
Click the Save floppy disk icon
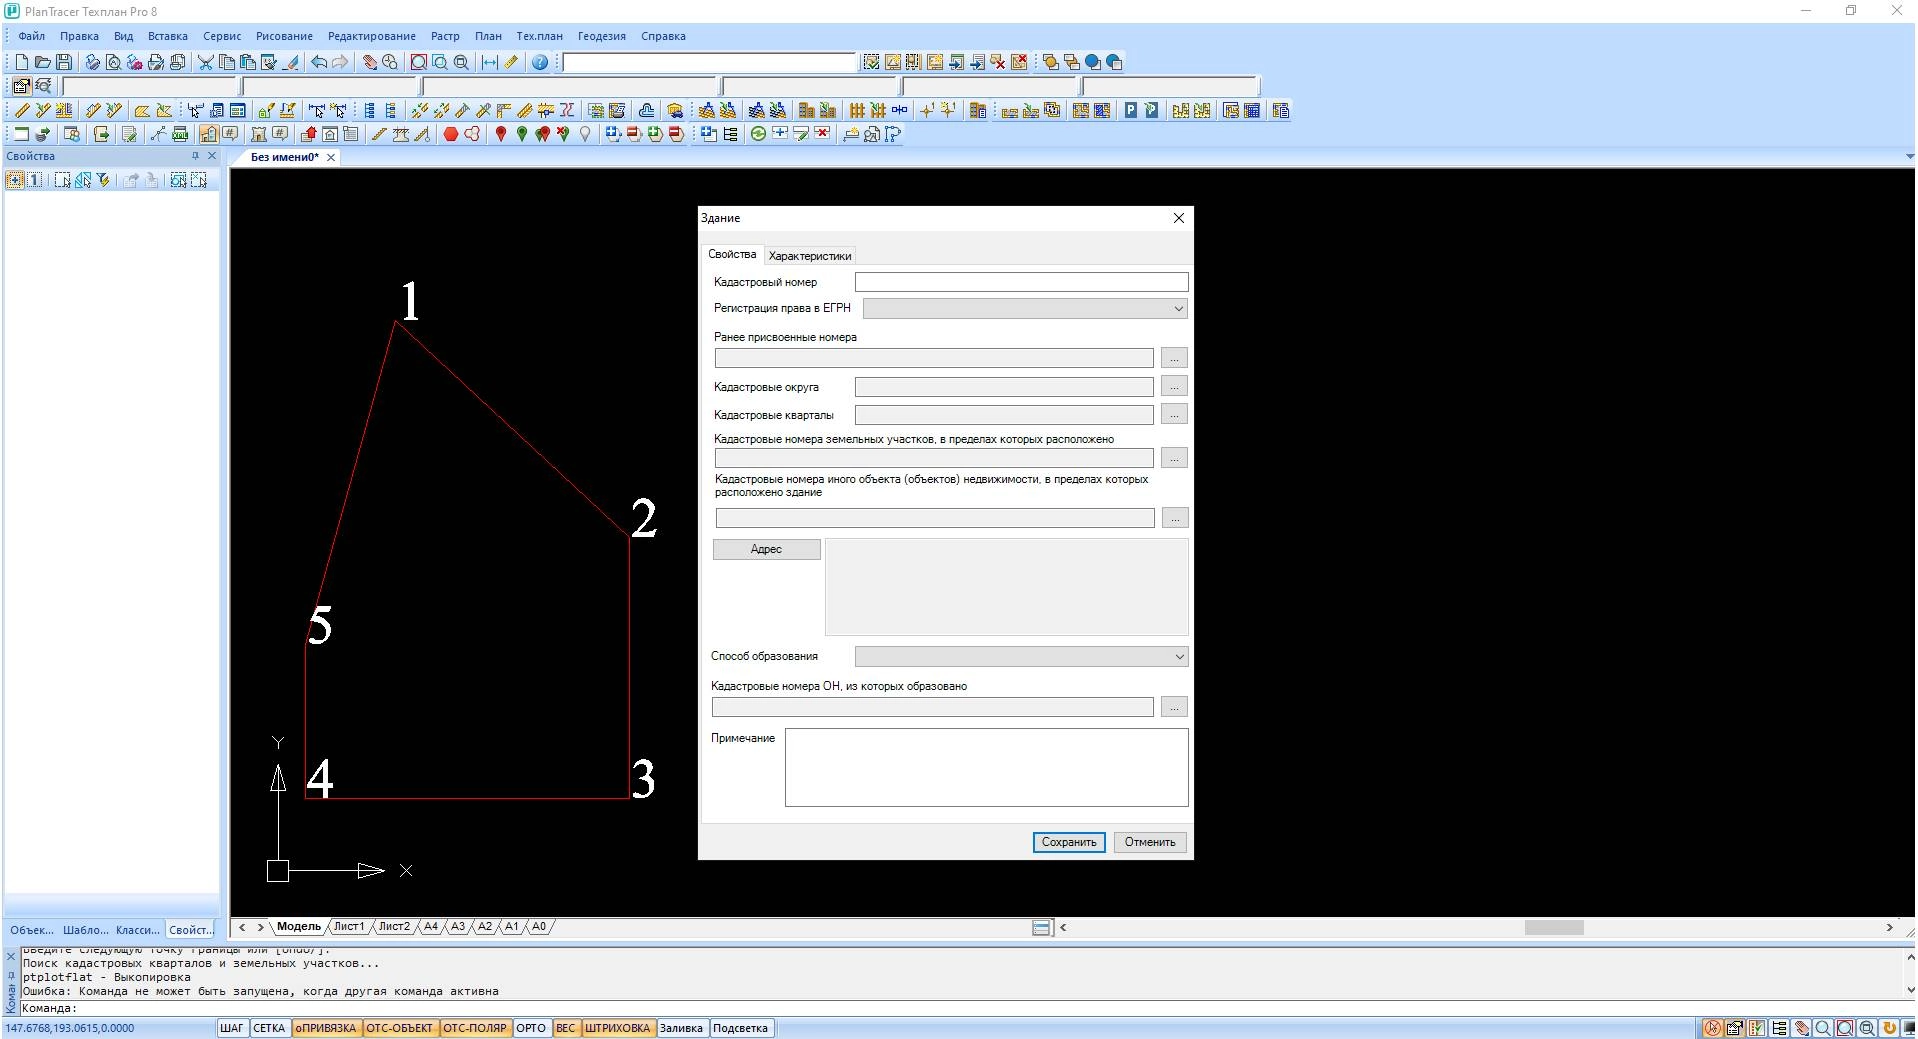pyautogui.click(x=64, y=62)
